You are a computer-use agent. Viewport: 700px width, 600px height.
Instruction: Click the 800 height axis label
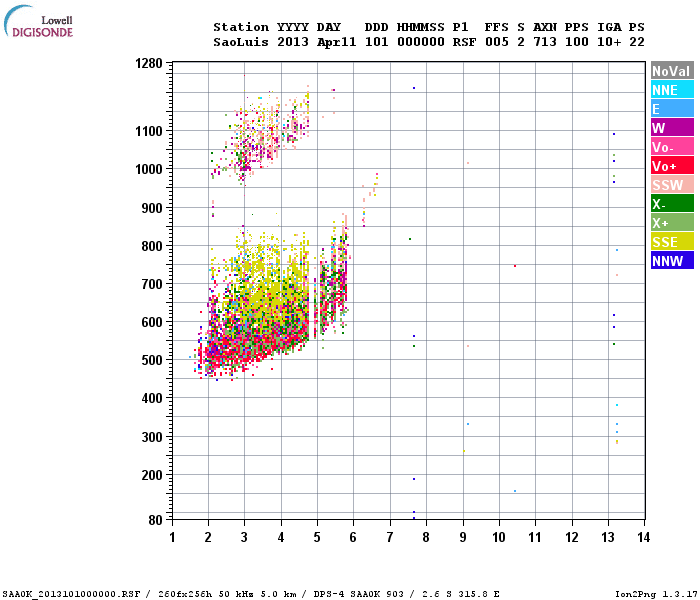coord(152,246)
